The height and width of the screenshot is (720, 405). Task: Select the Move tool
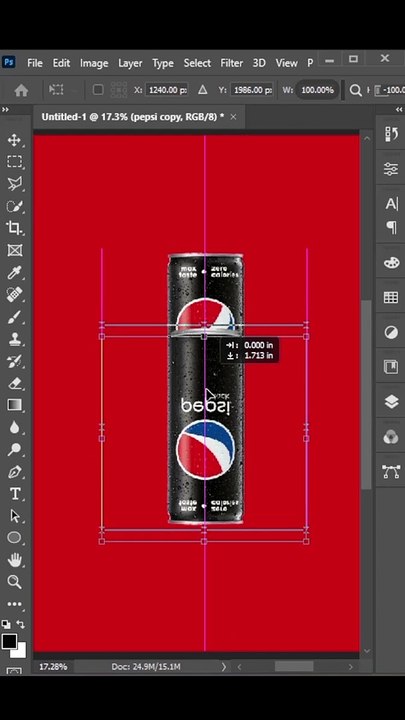[14, 140]
